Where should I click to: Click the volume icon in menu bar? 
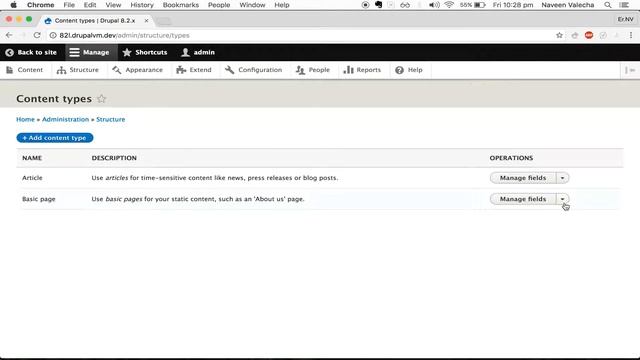pos(434,5)
